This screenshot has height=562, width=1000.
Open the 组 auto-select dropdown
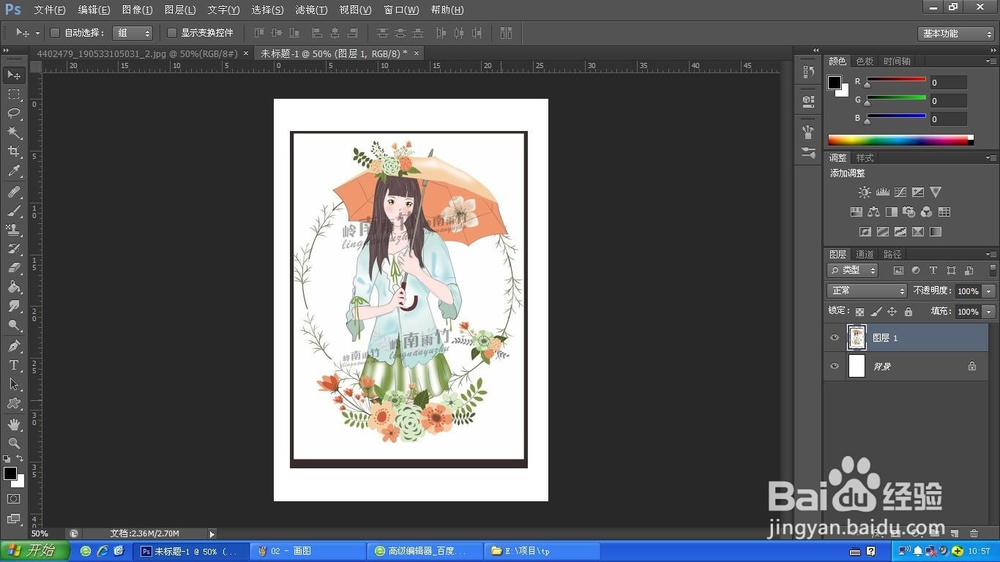133,33
